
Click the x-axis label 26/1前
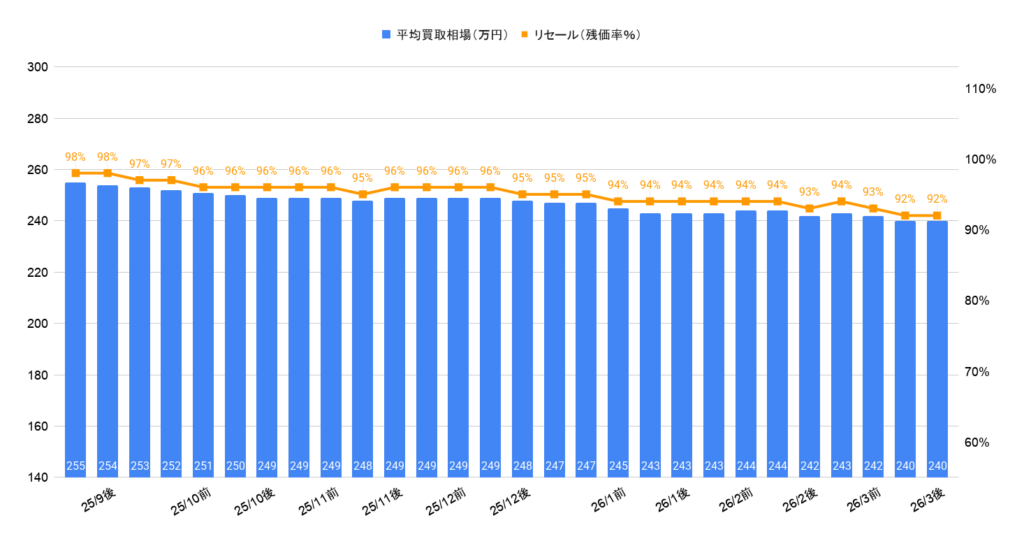[609, 501]
